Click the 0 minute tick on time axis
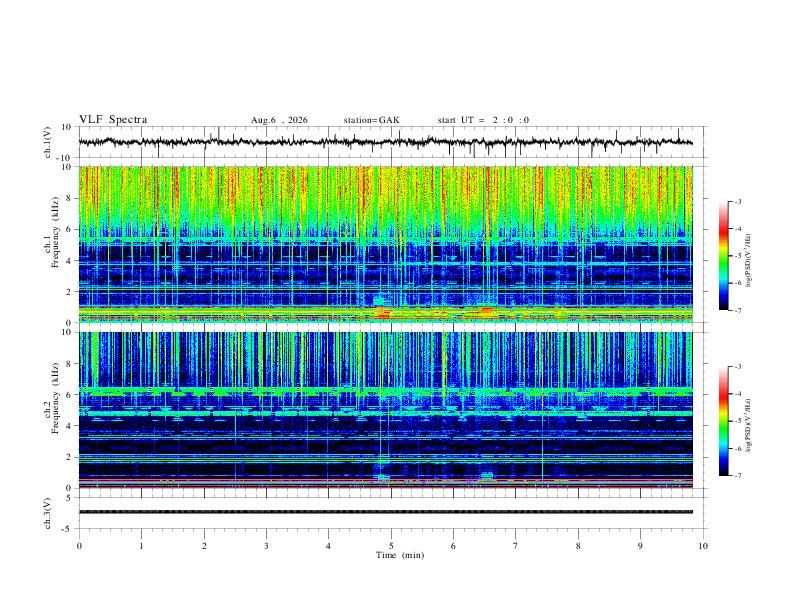 (79, 546)
